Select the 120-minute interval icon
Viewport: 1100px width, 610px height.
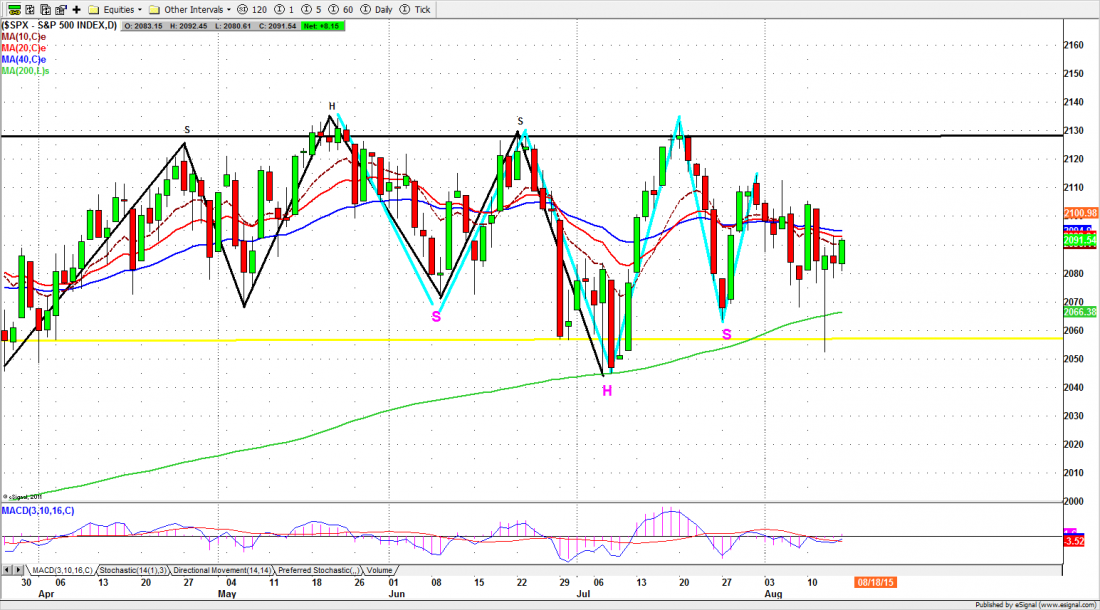[x=243, y=8]
